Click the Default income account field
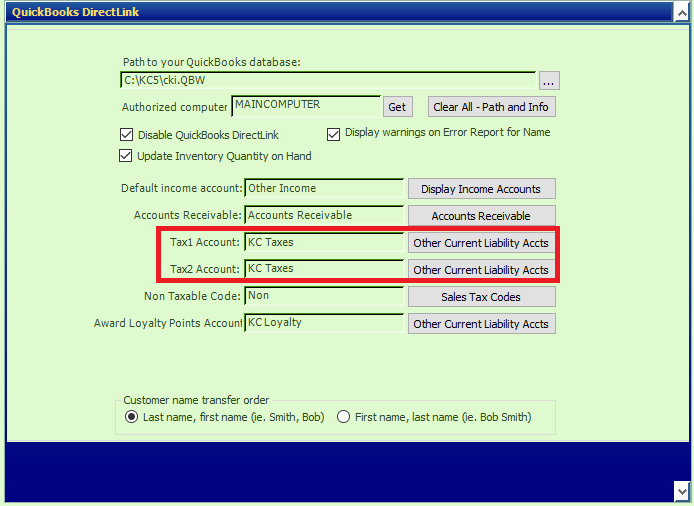The width and height of the screenshot is (694, 506). (x=324, y=188)
